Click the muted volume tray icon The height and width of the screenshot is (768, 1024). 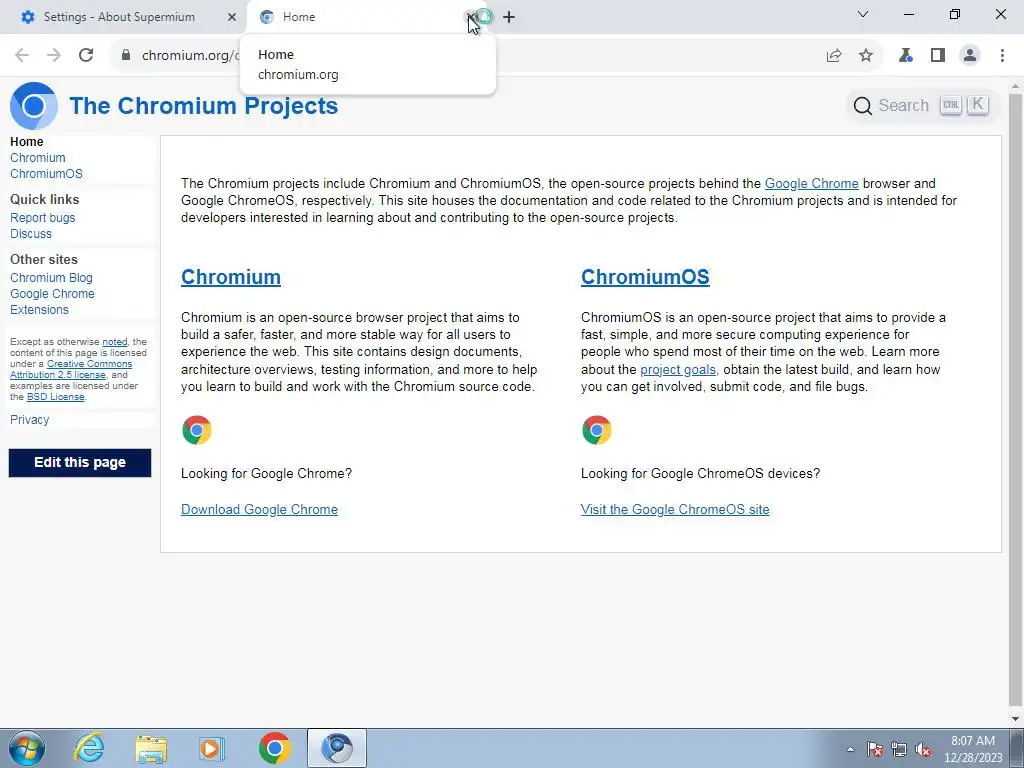click(x=923, y=749)
